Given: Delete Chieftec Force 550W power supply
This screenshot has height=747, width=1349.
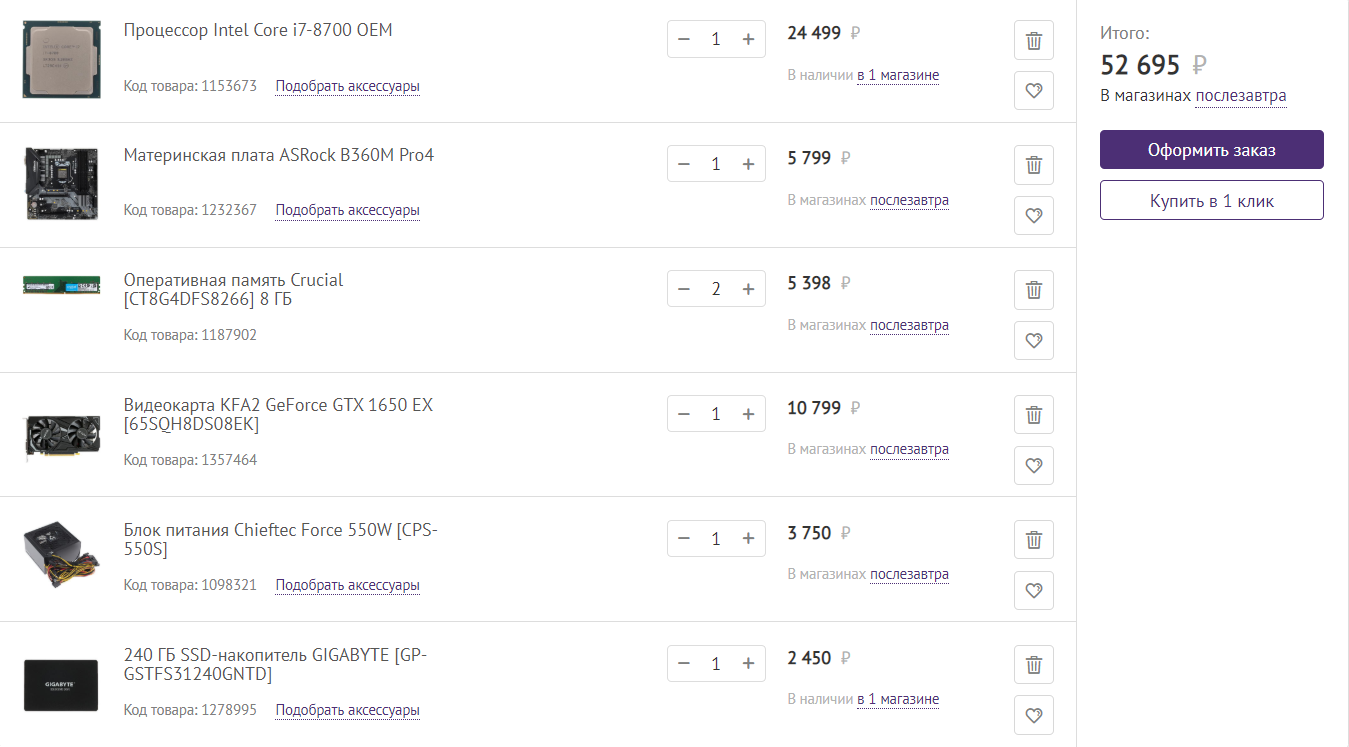Looking at the screenshot, I should click(x=1033, y=540).
